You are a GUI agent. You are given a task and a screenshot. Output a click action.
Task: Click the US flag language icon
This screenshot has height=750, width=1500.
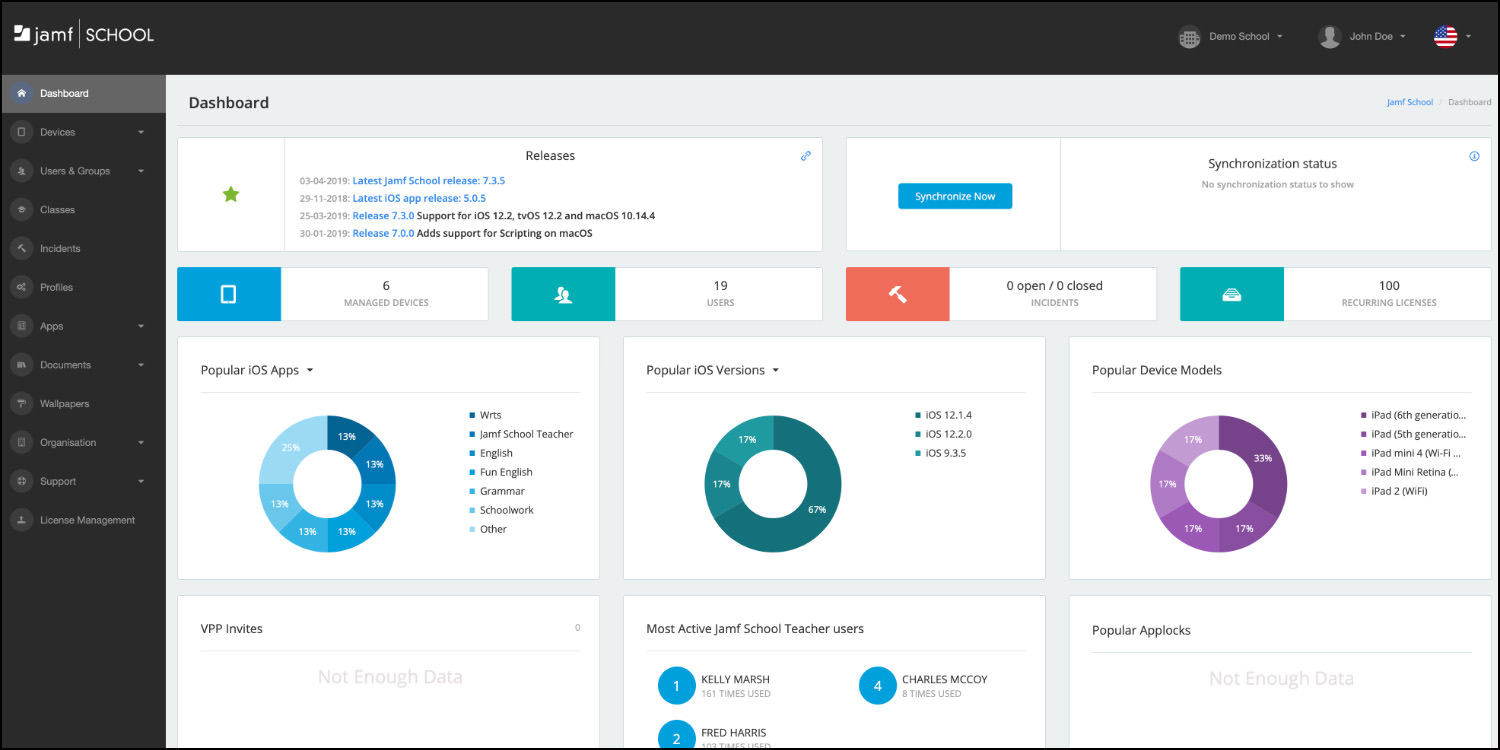tap(1446, 37)
